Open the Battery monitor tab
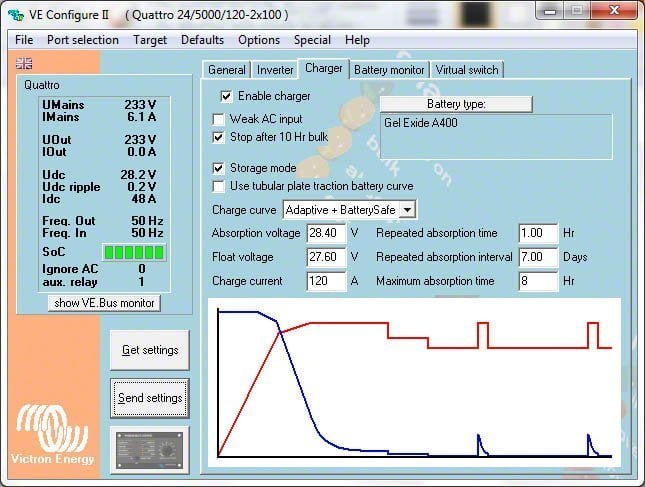The image size is (645, 487). point(390,70)
